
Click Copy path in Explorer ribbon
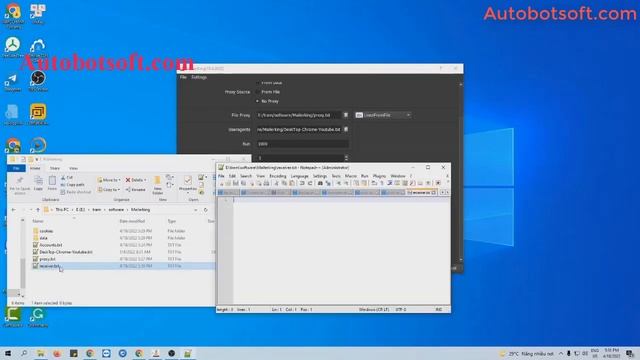(72, 185)
